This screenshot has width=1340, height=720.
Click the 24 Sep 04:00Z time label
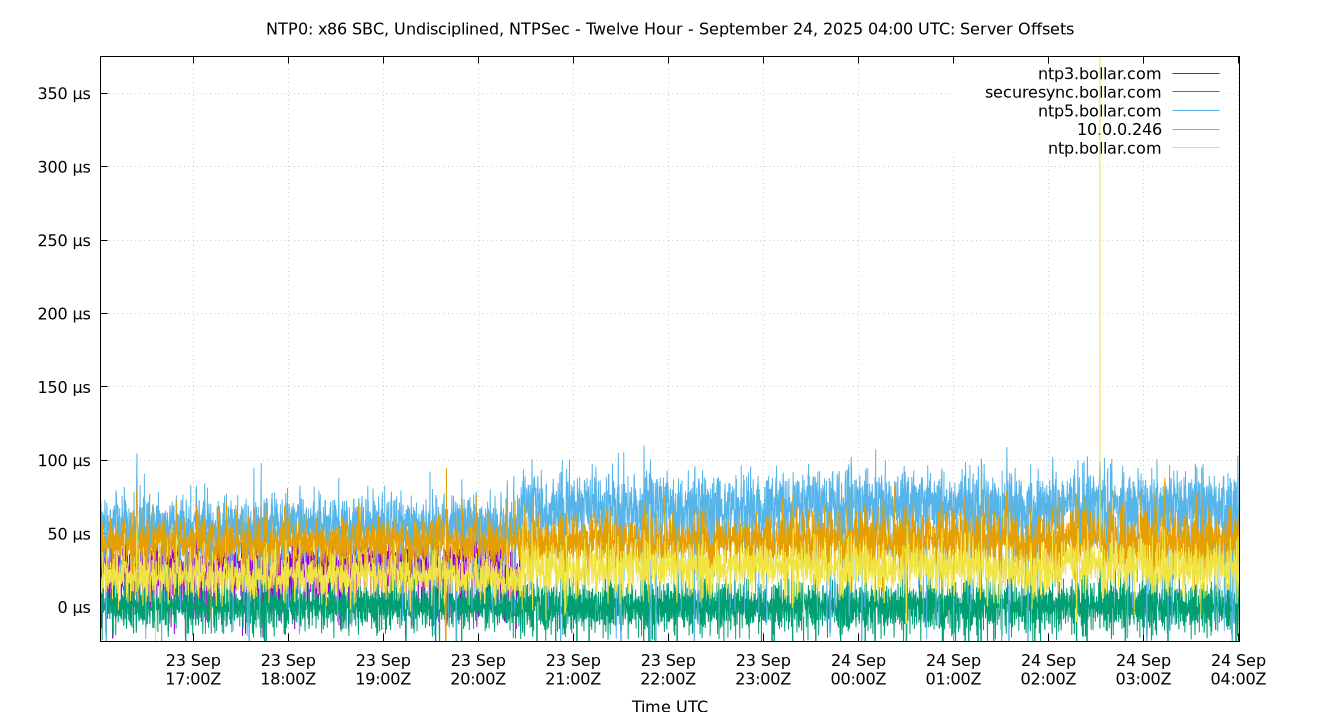(1238, 670)
